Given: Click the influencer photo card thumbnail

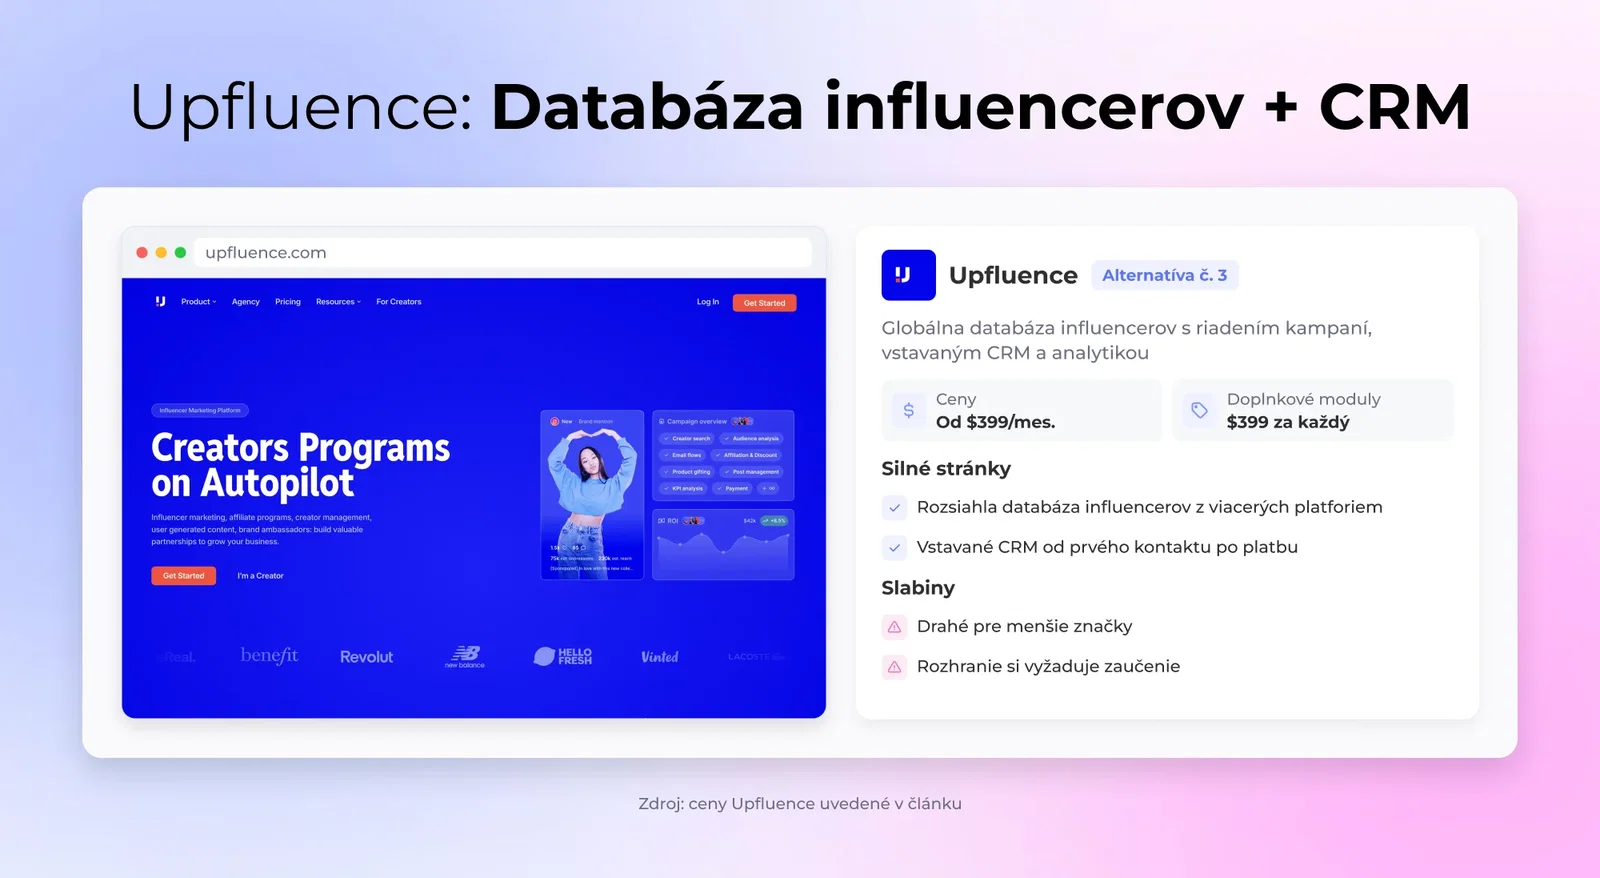Looking at the screenshot, I should 592,495.
